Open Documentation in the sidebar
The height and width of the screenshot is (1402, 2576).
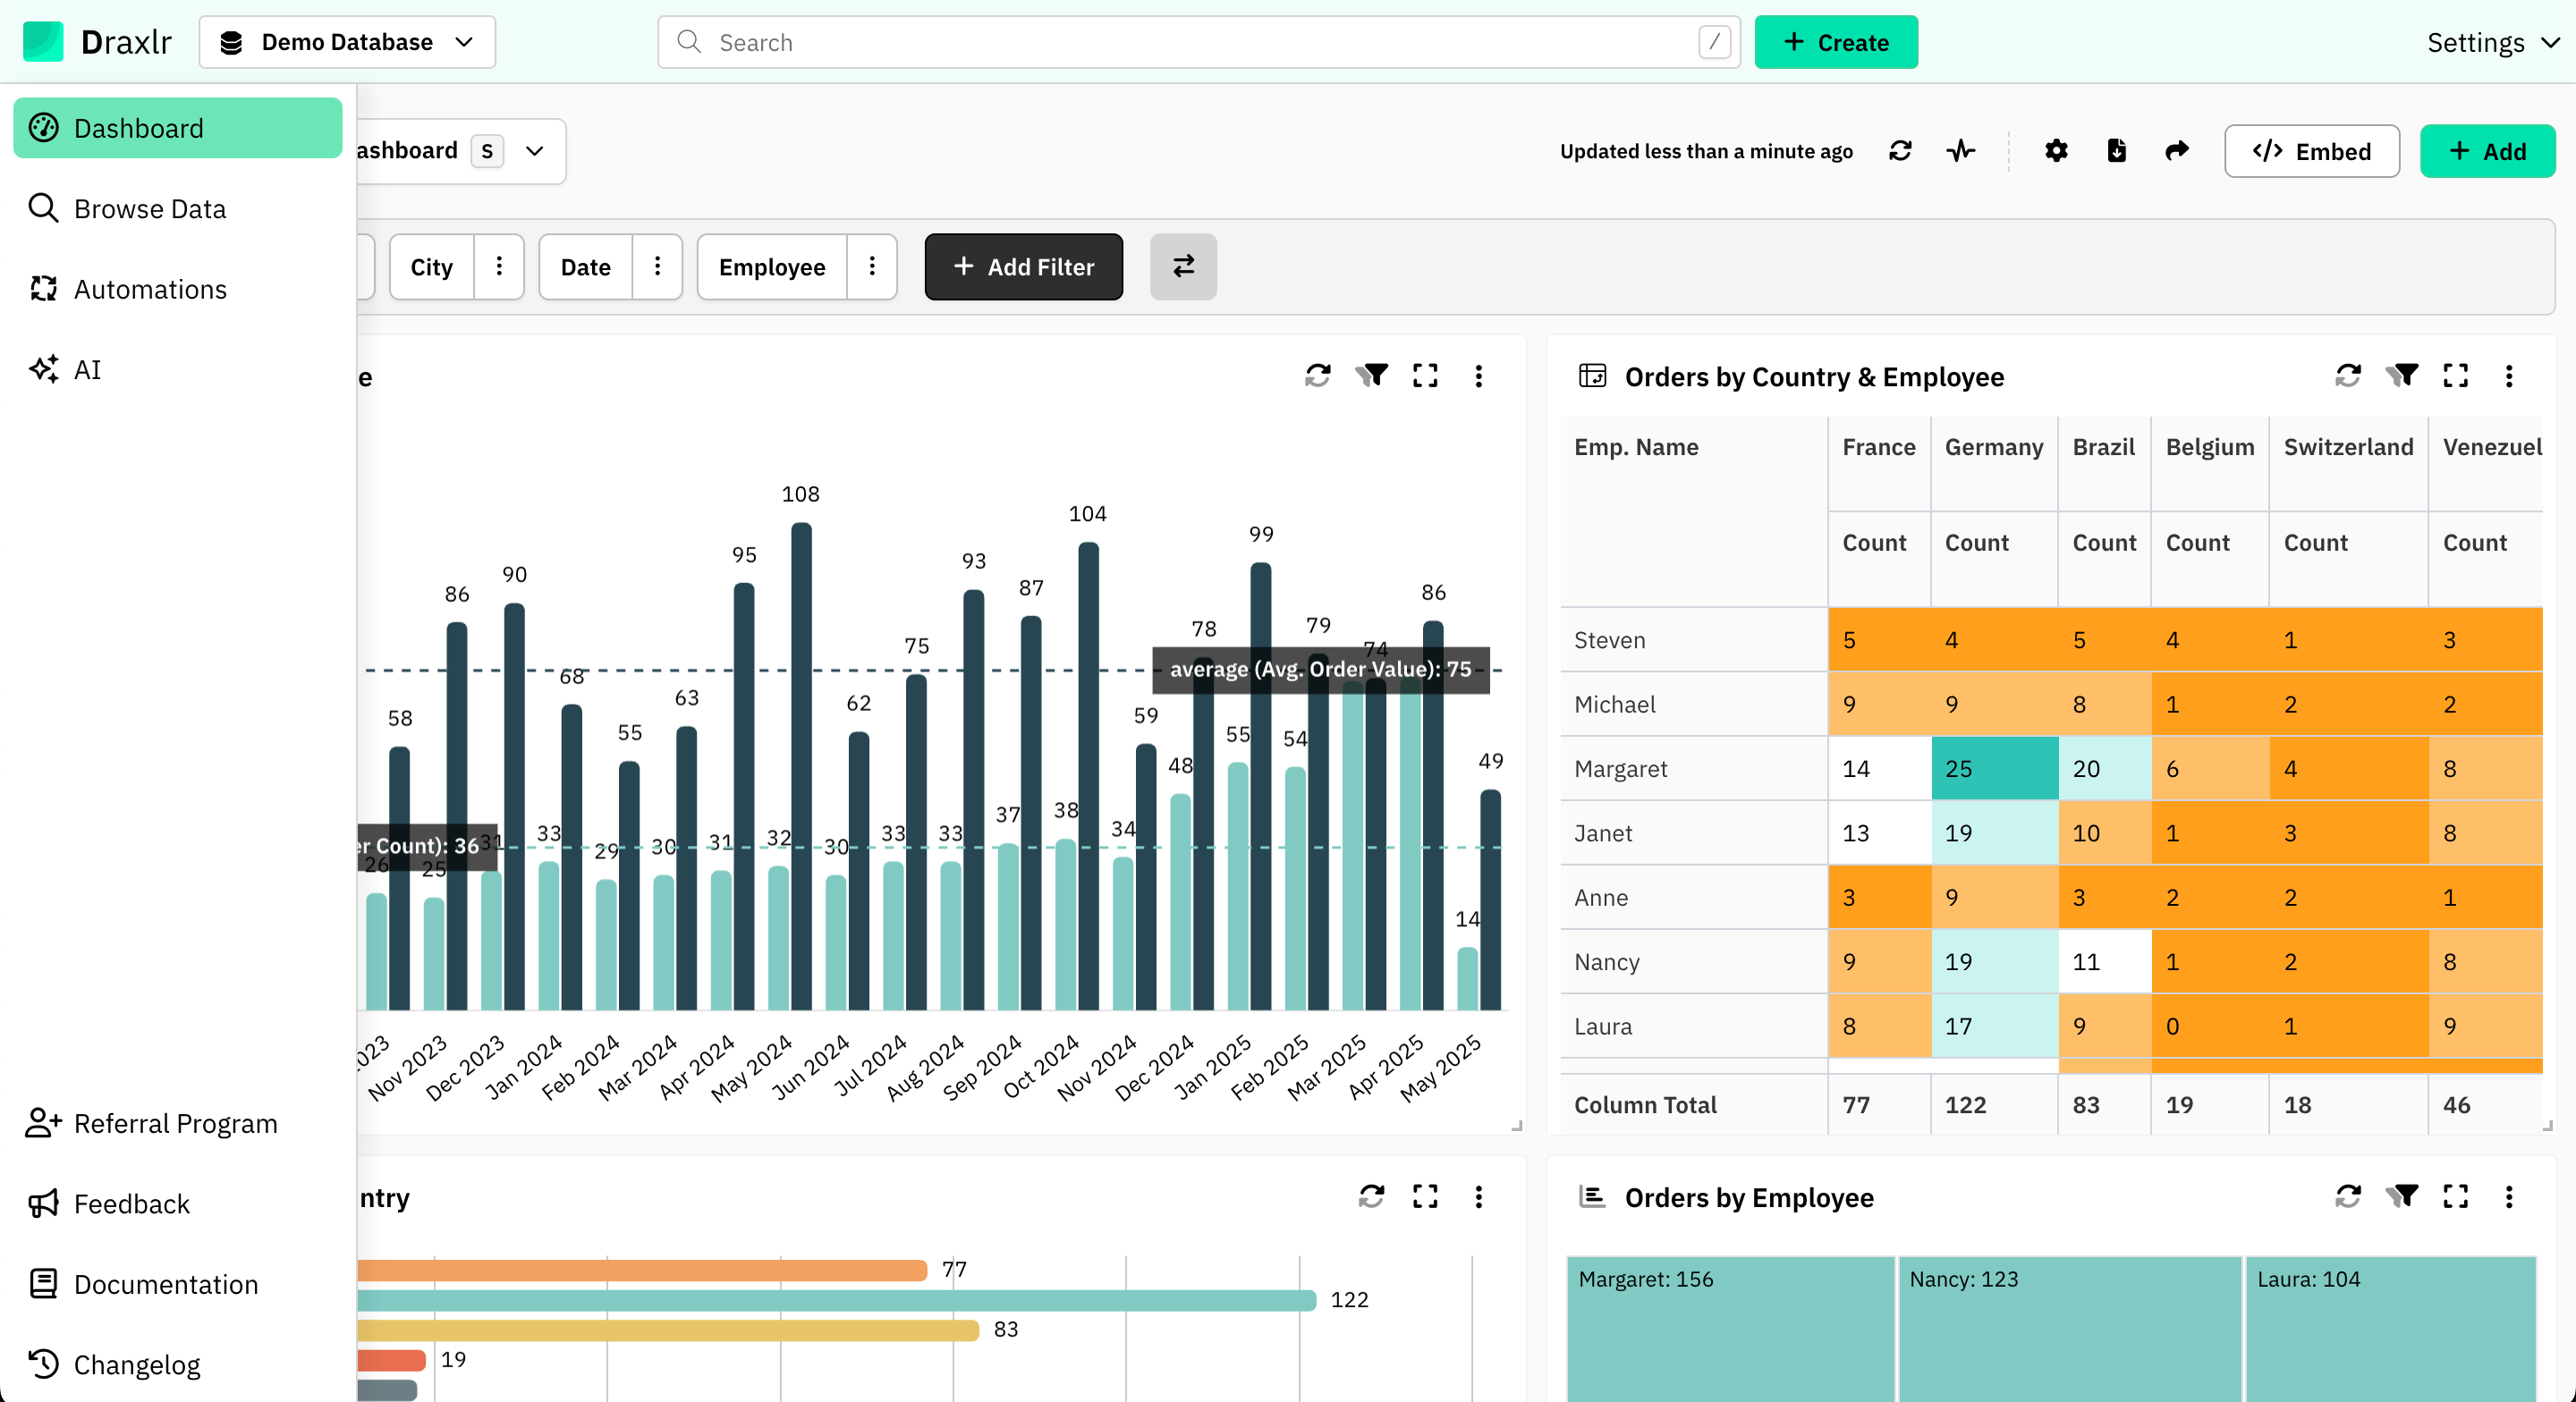(x=176, y=1284)
